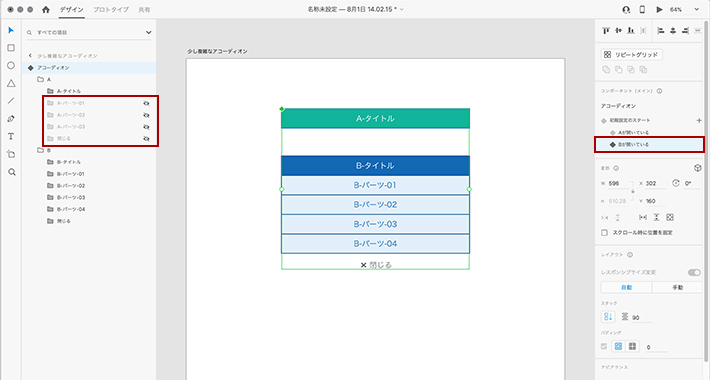Select the Pen tool
This screenshot has height=380, width=710.
[x=11, y=119]
